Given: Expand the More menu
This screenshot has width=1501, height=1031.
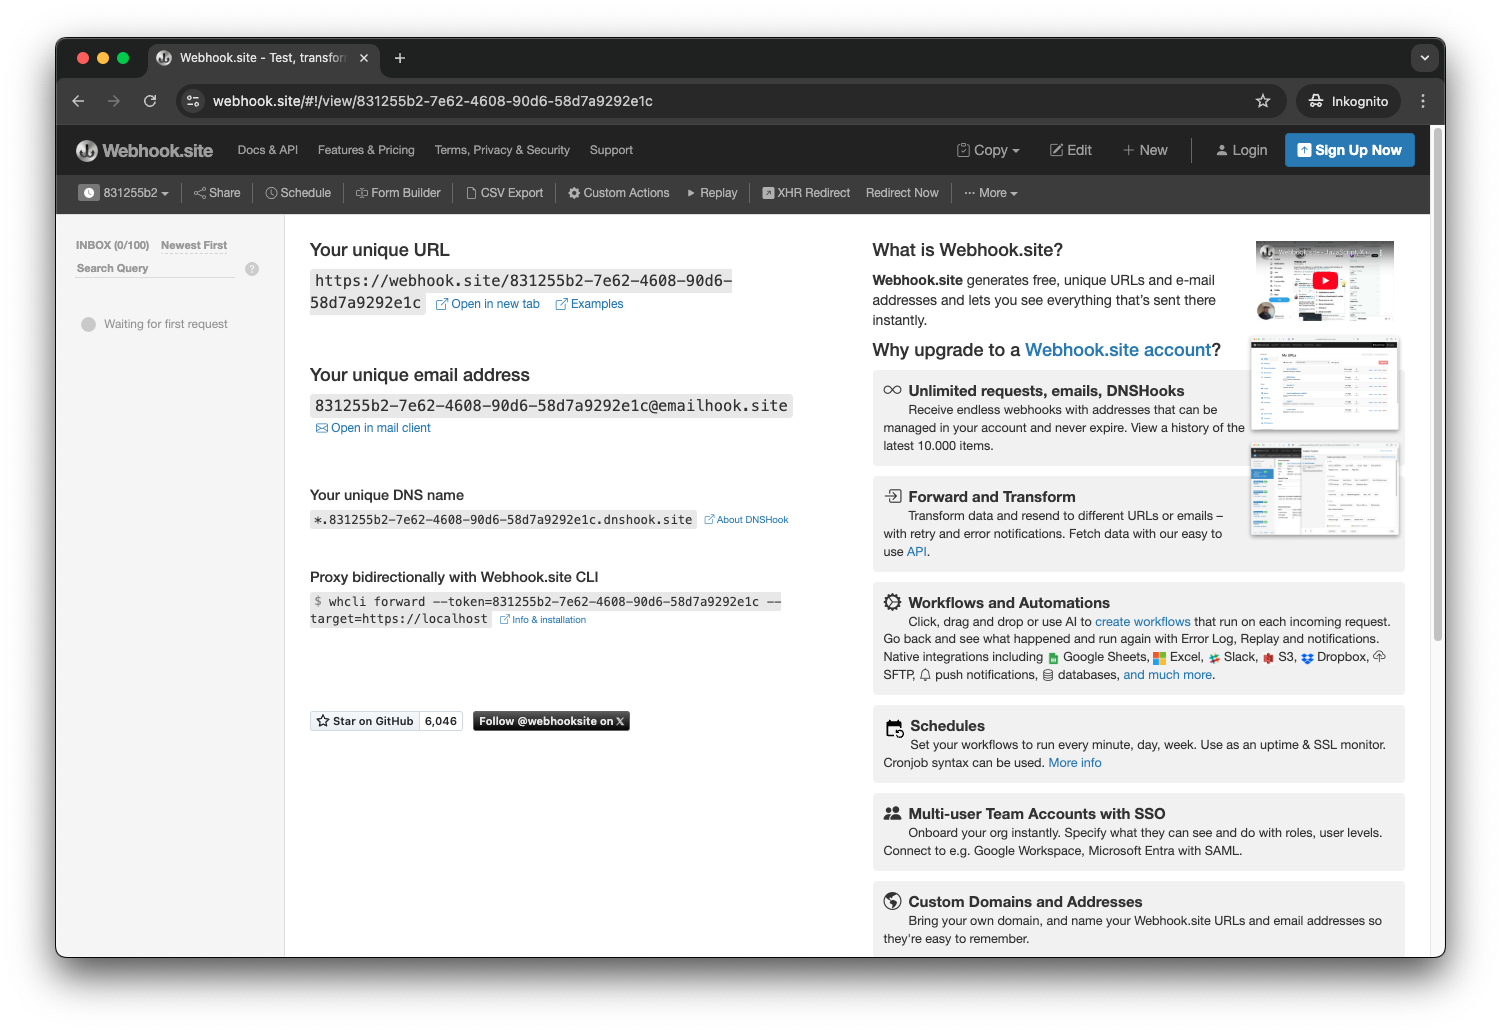Looking at the screenshot, I should coord(990,192).
